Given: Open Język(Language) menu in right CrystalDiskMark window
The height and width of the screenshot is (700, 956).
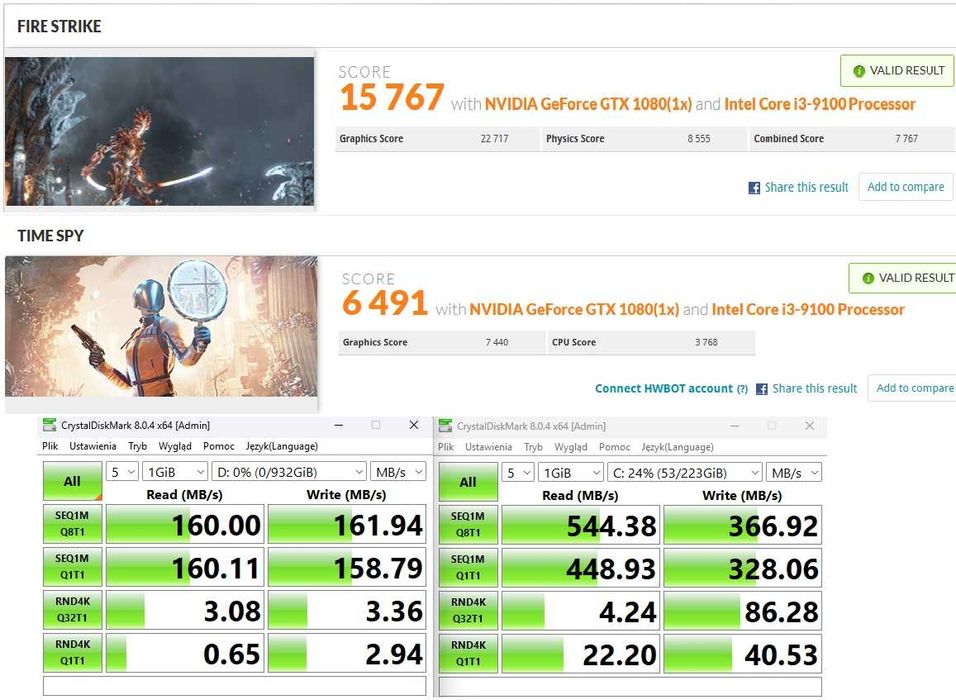Looking at the screenshot, I should 677,446.
